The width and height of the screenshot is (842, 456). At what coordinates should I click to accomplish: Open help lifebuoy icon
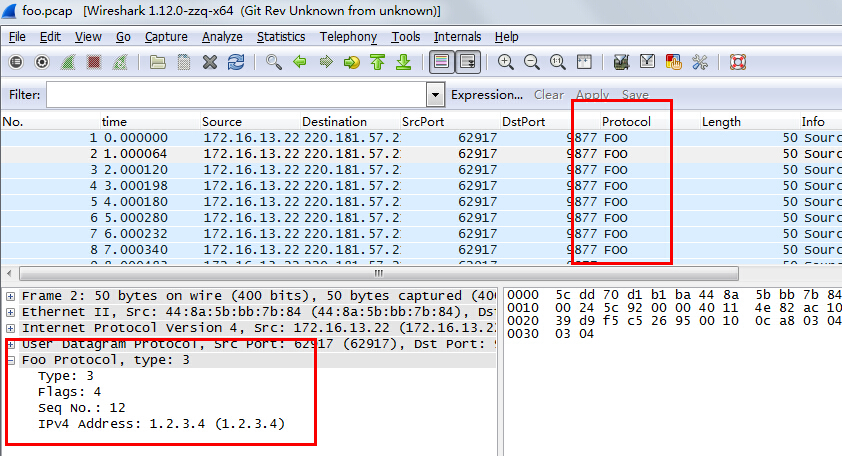(x=738, y=62)
